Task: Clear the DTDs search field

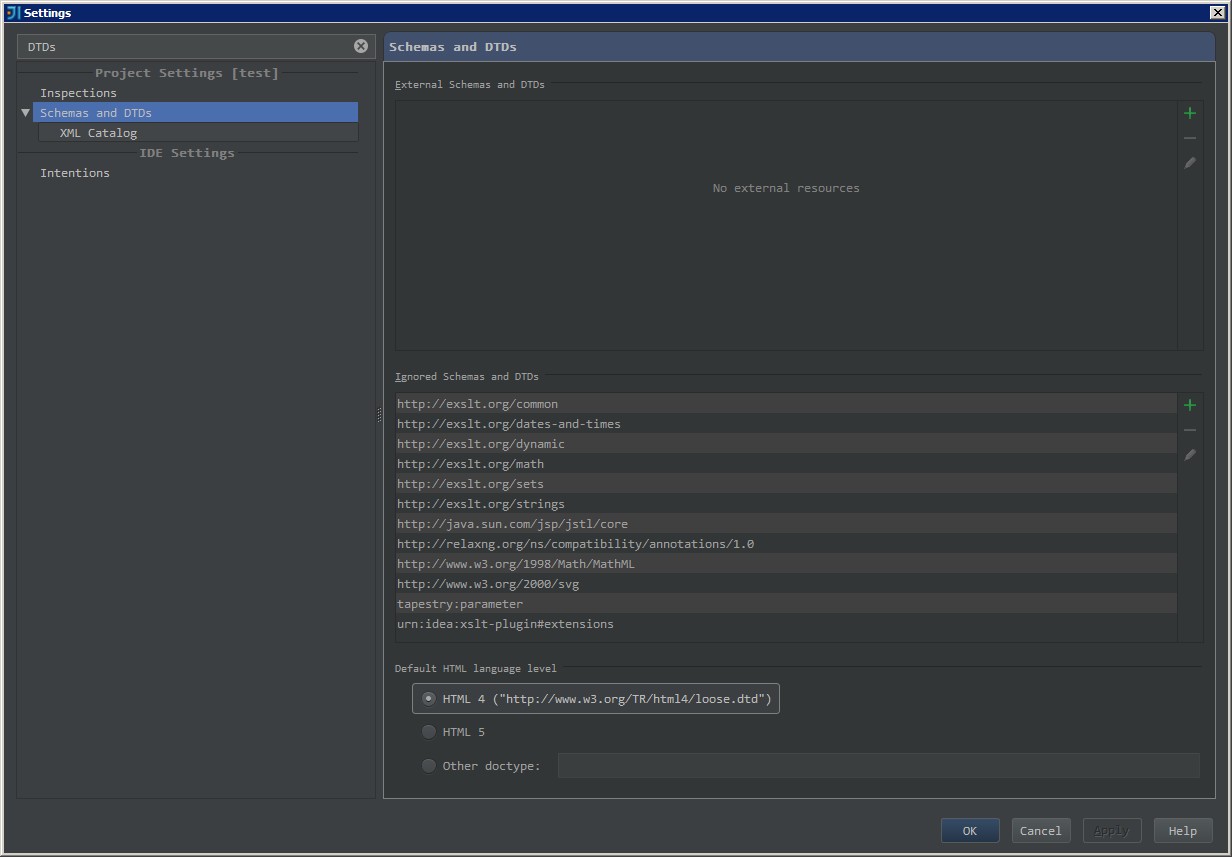Action: click(x=360, y=46)
